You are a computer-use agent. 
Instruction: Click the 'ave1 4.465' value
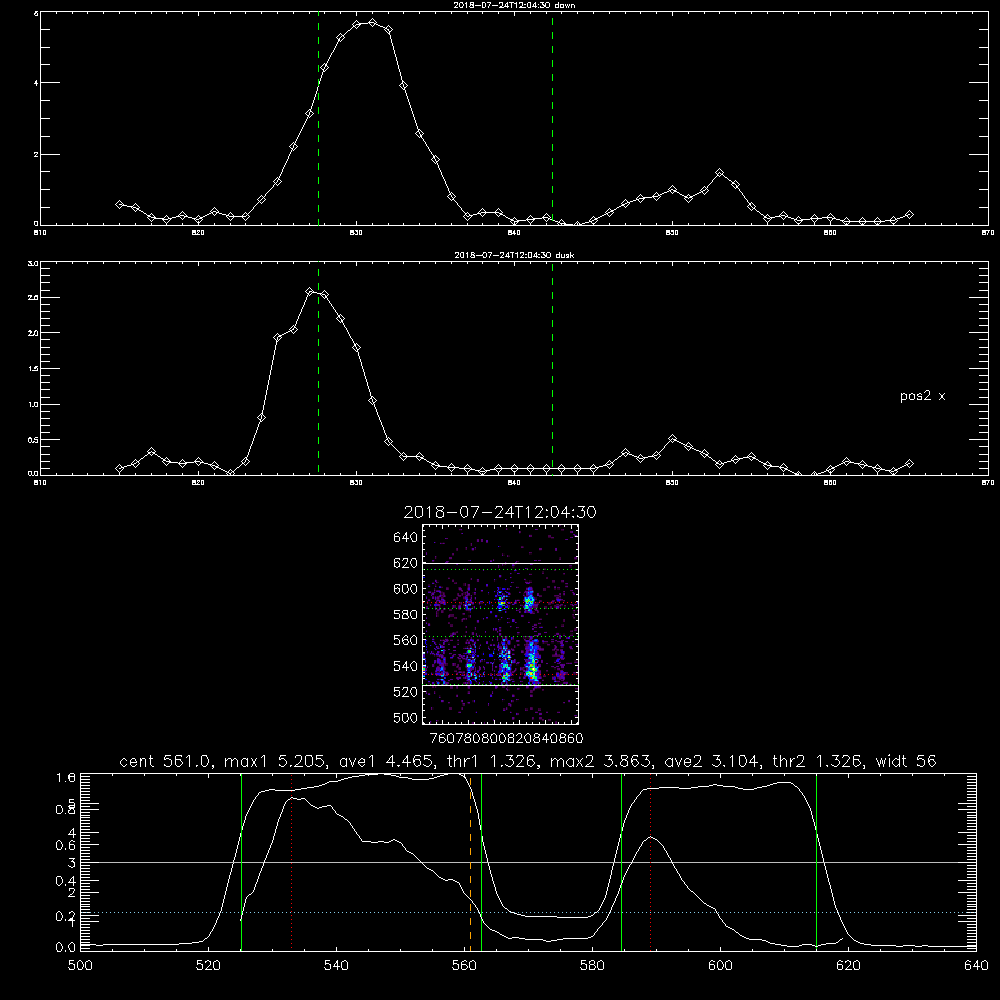(x=386, y=761)
